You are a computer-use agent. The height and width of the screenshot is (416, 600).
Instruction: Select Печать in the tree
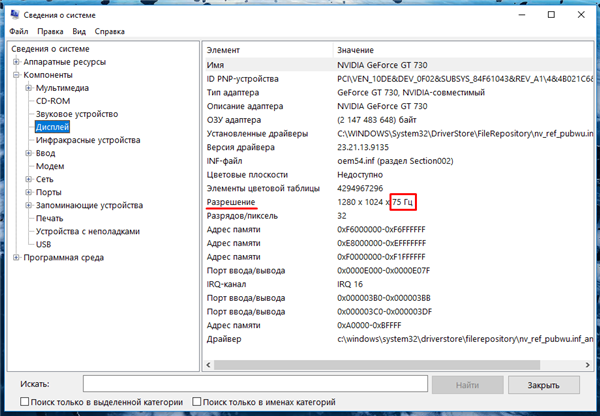(49, 218)
